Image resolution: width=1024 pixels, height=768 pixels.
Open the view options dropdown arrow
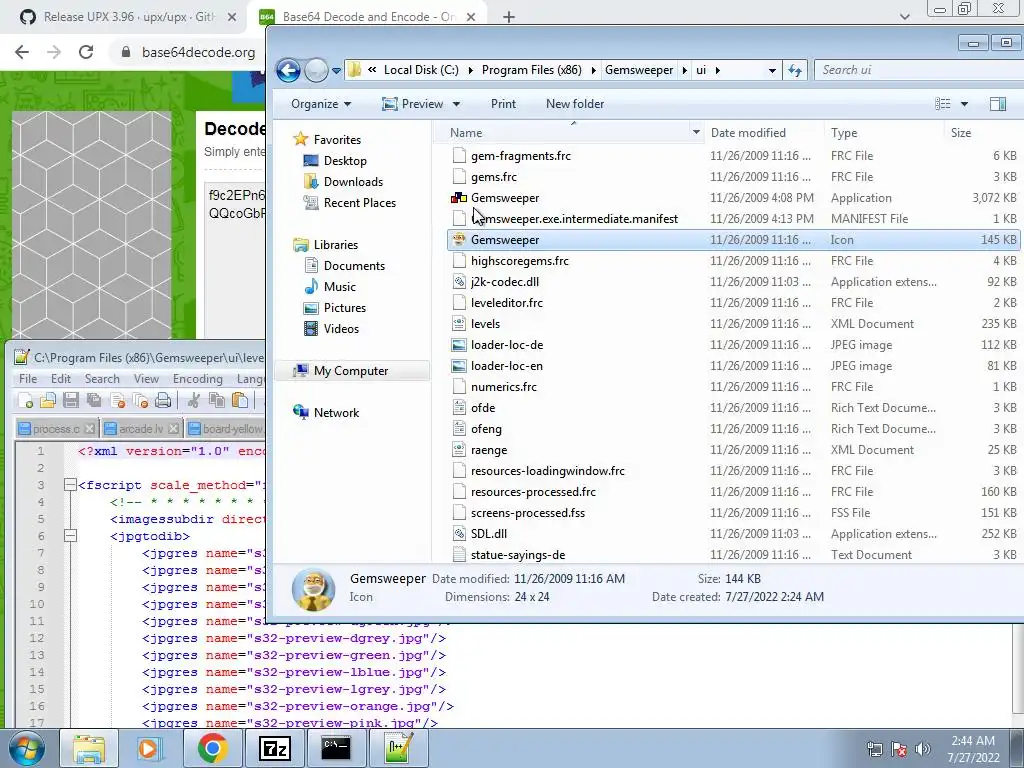[x=964, y=104]
